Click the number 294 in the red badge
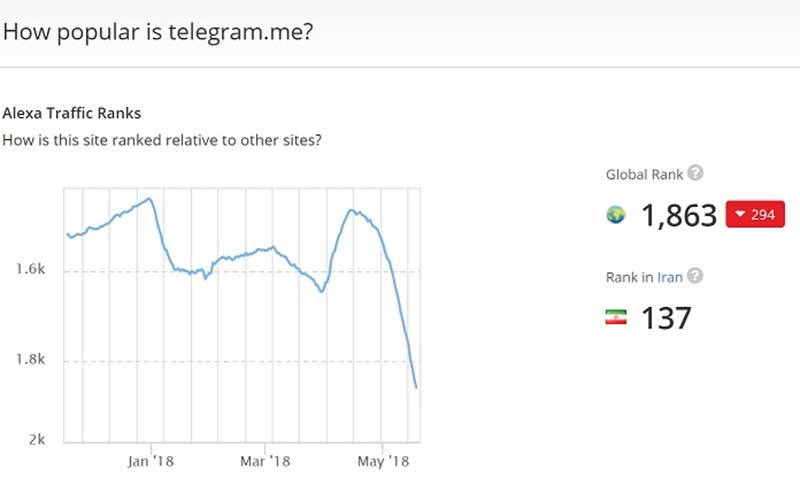 coord(763,214)
